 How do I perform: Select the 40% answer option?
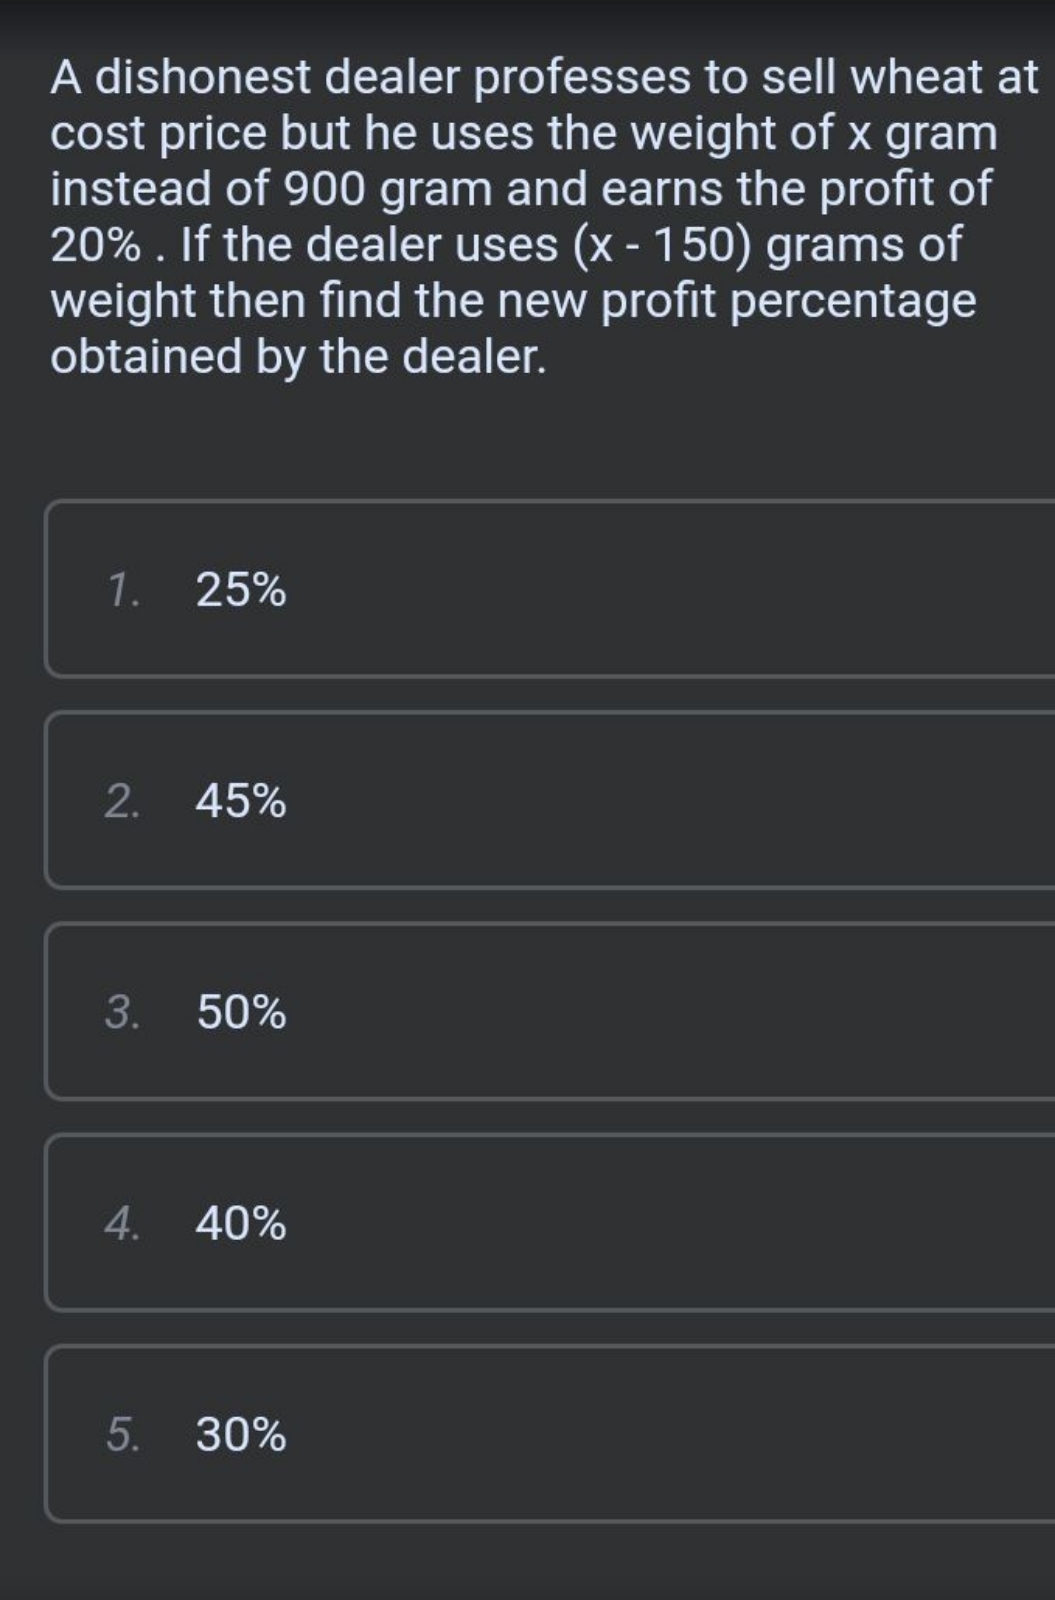pos(550,1222)
